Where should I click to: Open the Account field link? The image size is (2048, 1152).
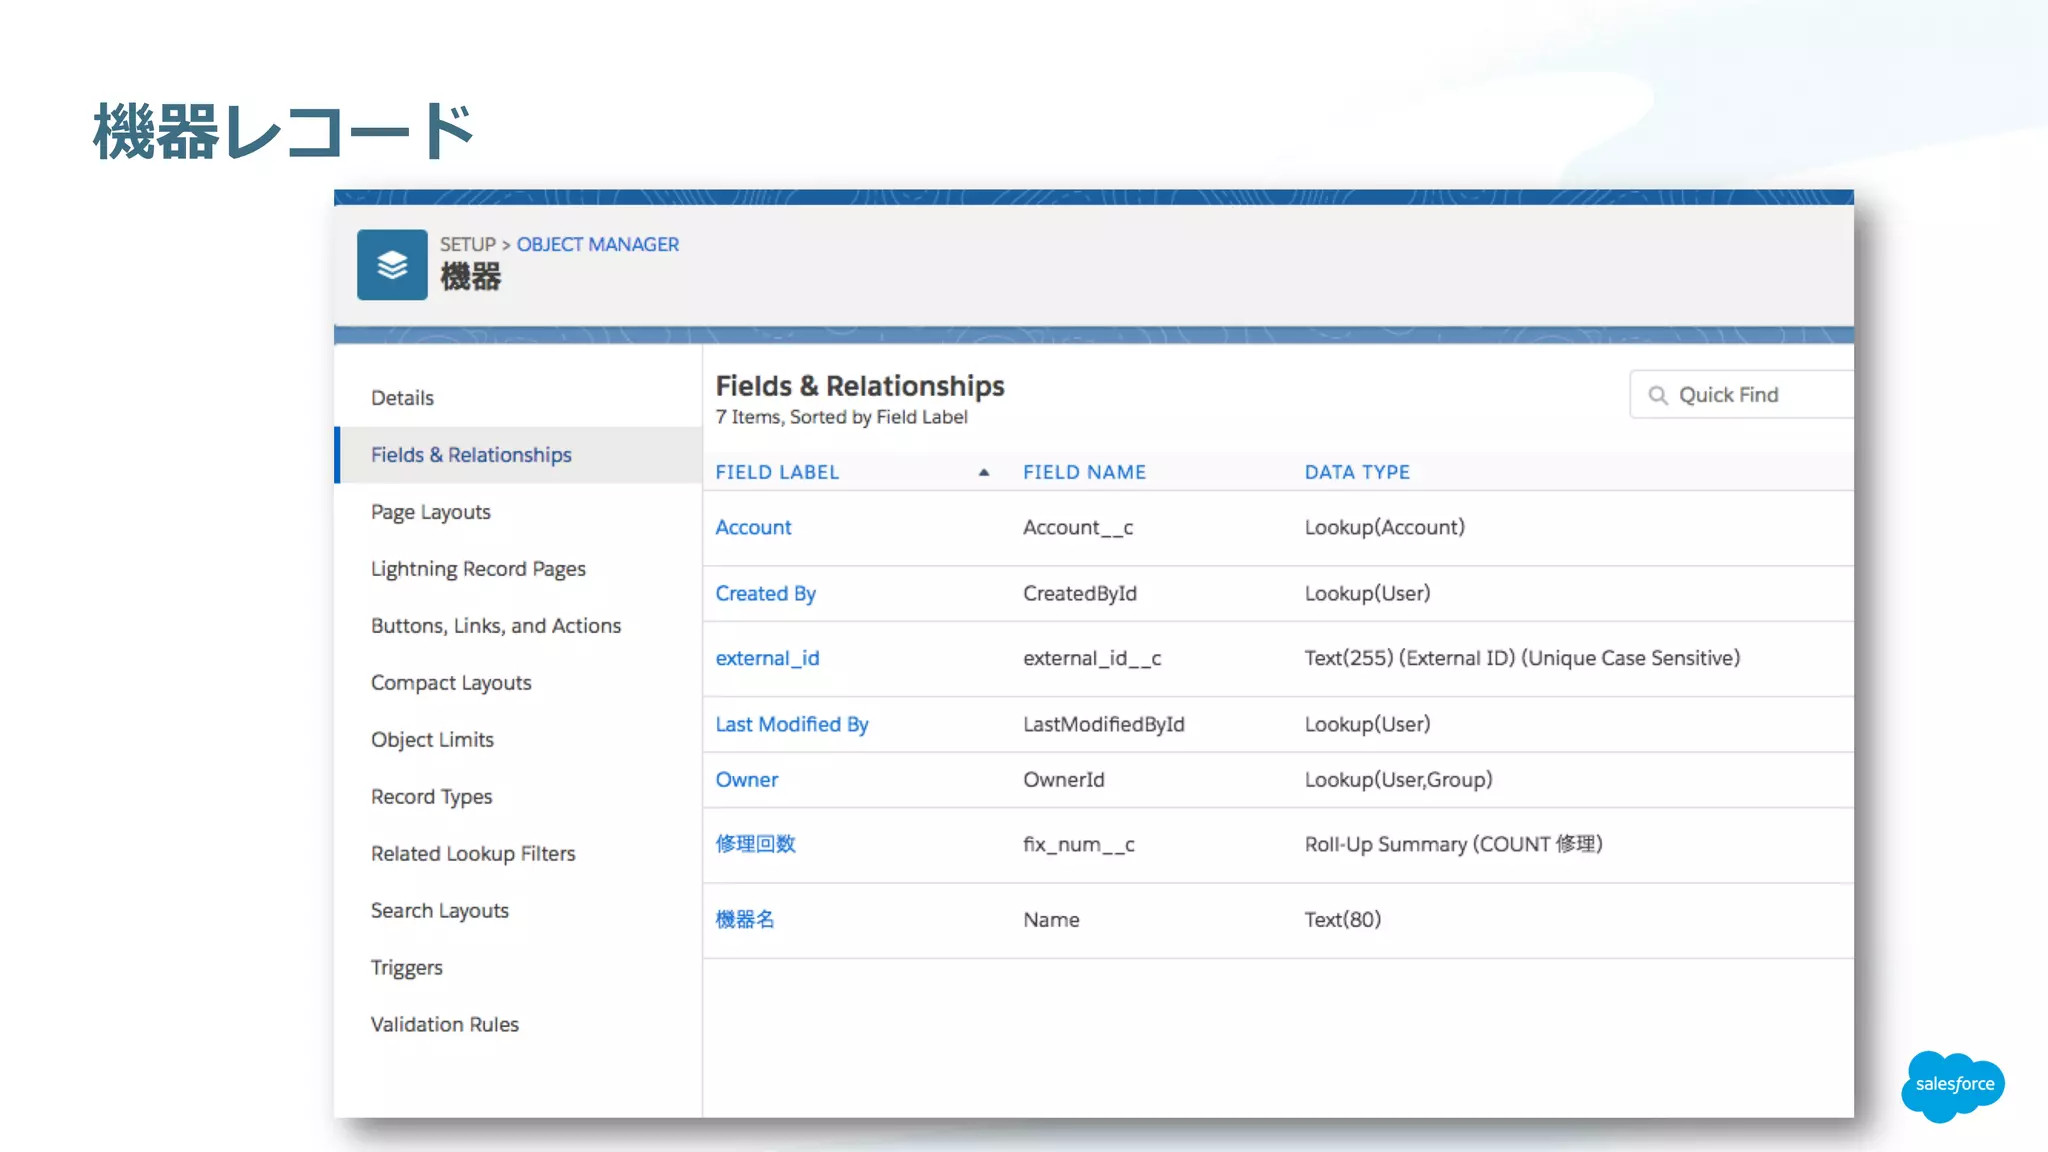[753, 527]
